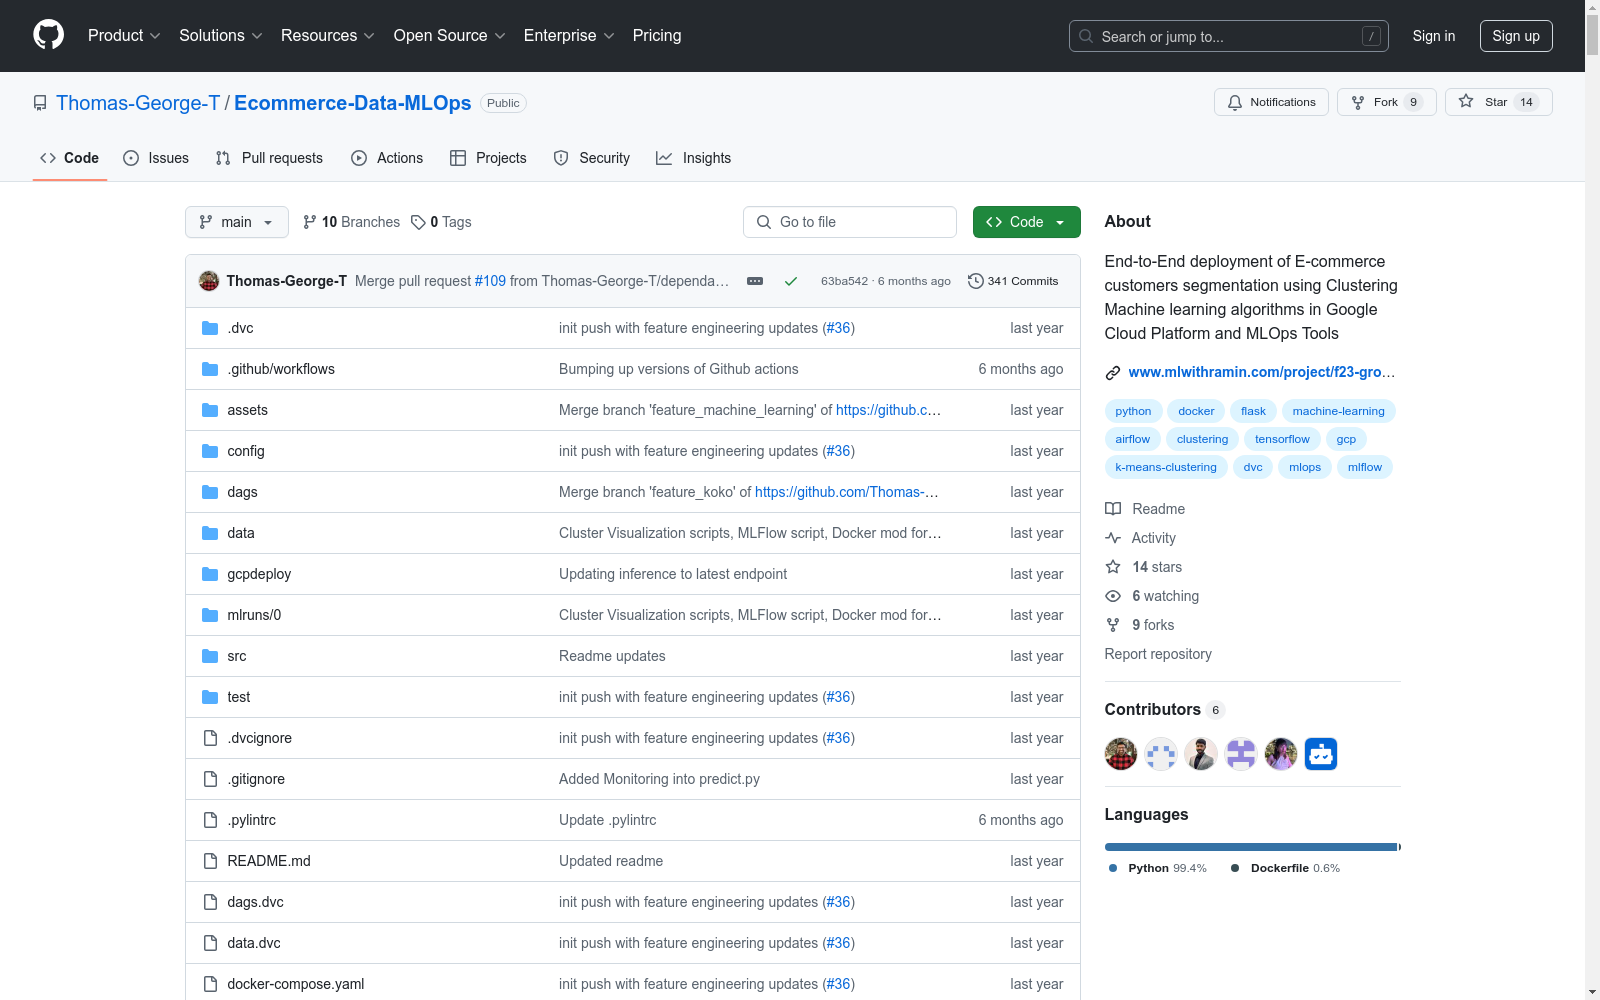Click the .pylintrc file icon

coord(210,820)
